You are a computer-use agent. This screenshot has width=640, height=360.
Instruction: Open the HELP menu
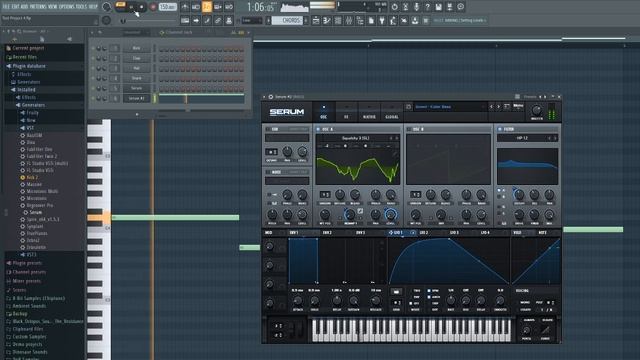coord(93,7)
